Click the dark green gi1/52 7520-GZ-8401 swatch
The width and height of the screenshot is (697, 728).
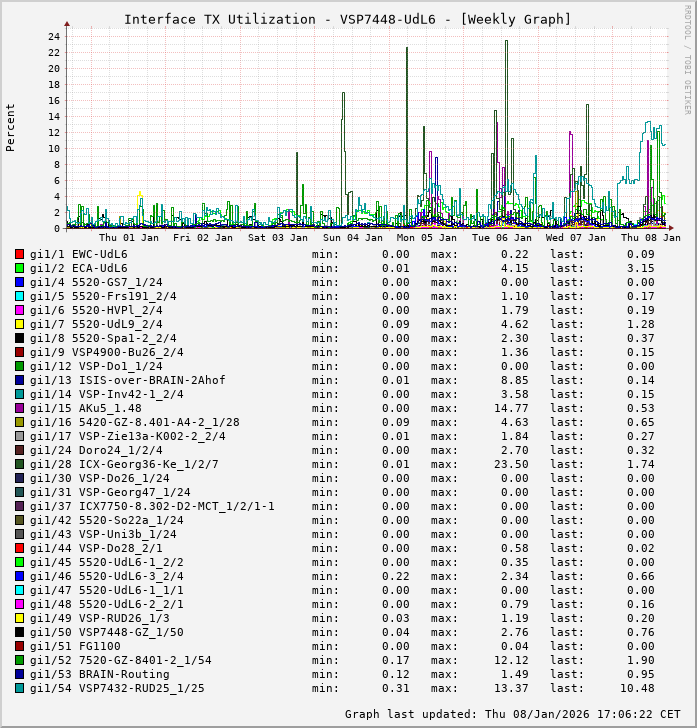coord(19,660)
